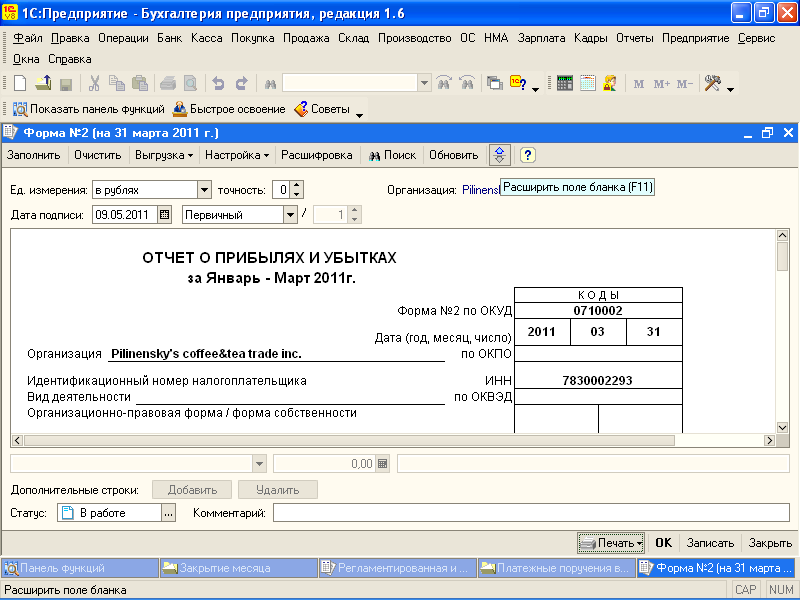Click the M memory button

click(x=639, y=84)
